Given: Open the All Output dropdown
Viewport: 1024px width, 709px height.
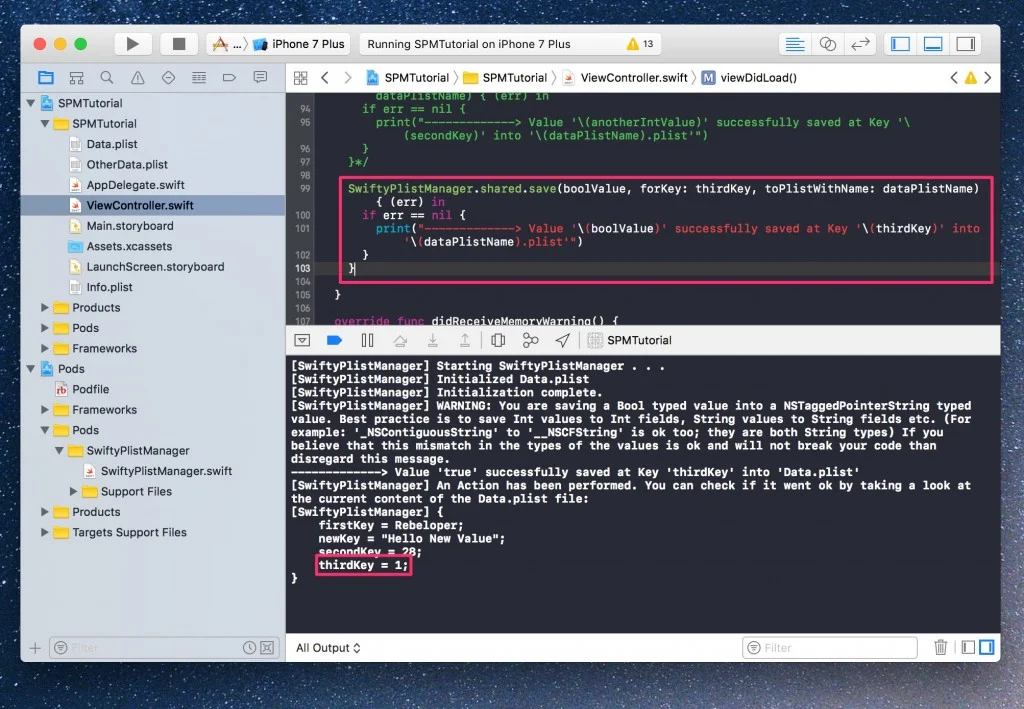Looking at the screenshot, I should tap(328, 648).
